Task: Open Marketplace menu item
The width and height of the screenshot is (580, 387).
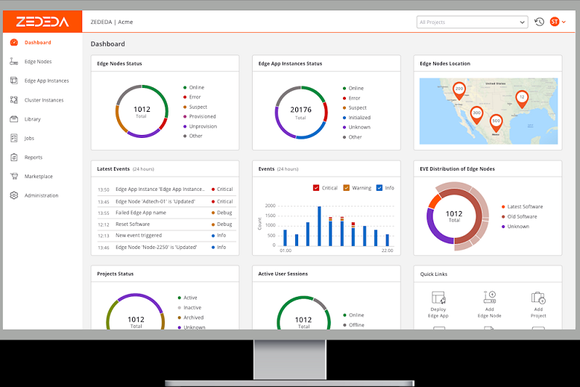Action: pos(38,176)
